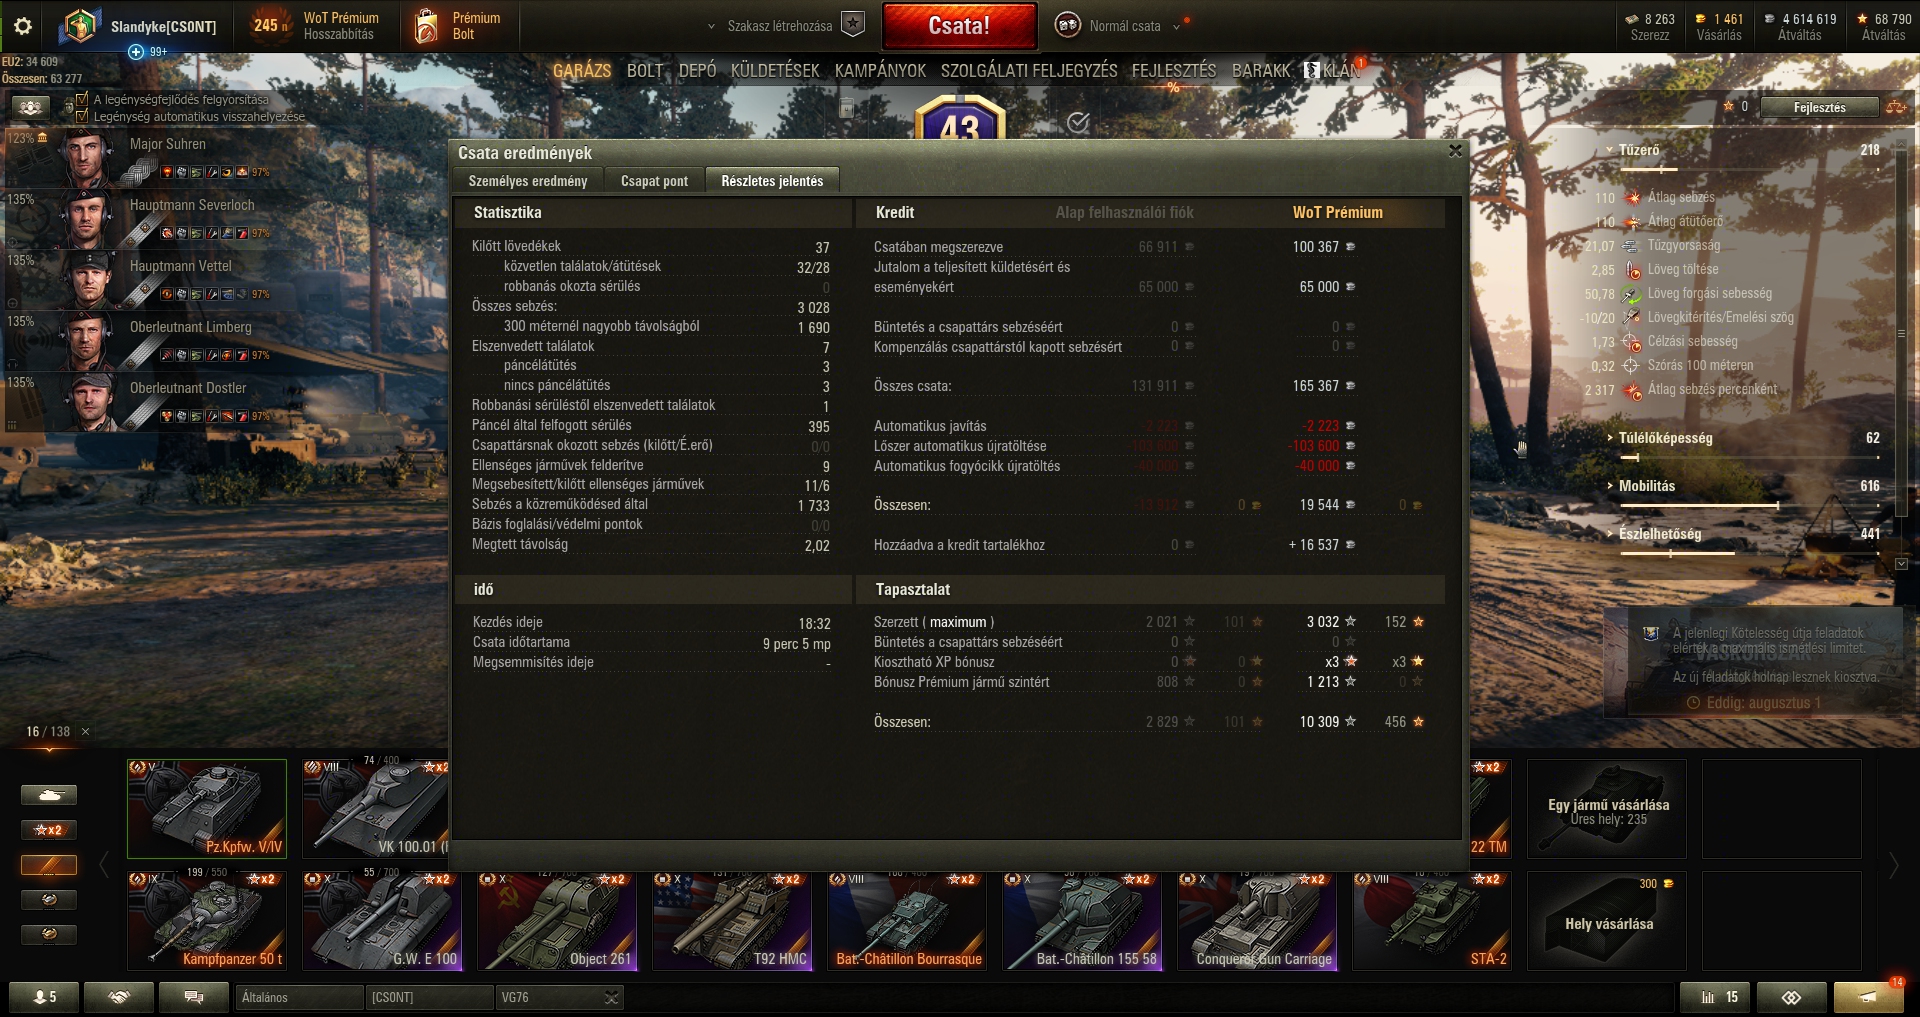The width and height of the screenshot is (1920, 1017).
Task: Open the contacts list button showing 5
Action: coord(43,997)
